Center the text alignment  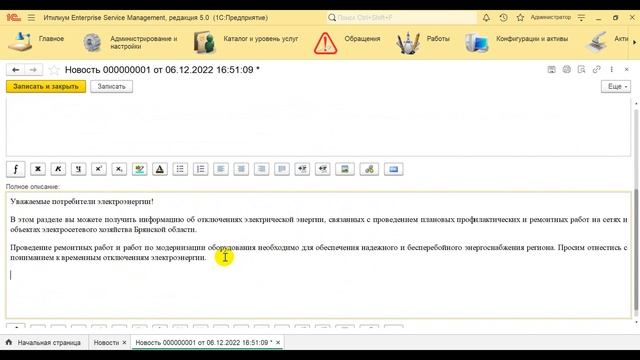point(241,169)
